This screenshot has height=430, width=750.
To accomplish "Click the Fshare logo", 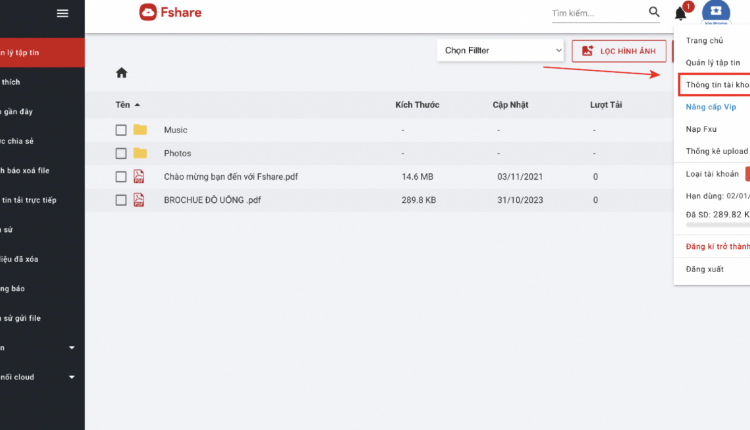I will [170, 12].
